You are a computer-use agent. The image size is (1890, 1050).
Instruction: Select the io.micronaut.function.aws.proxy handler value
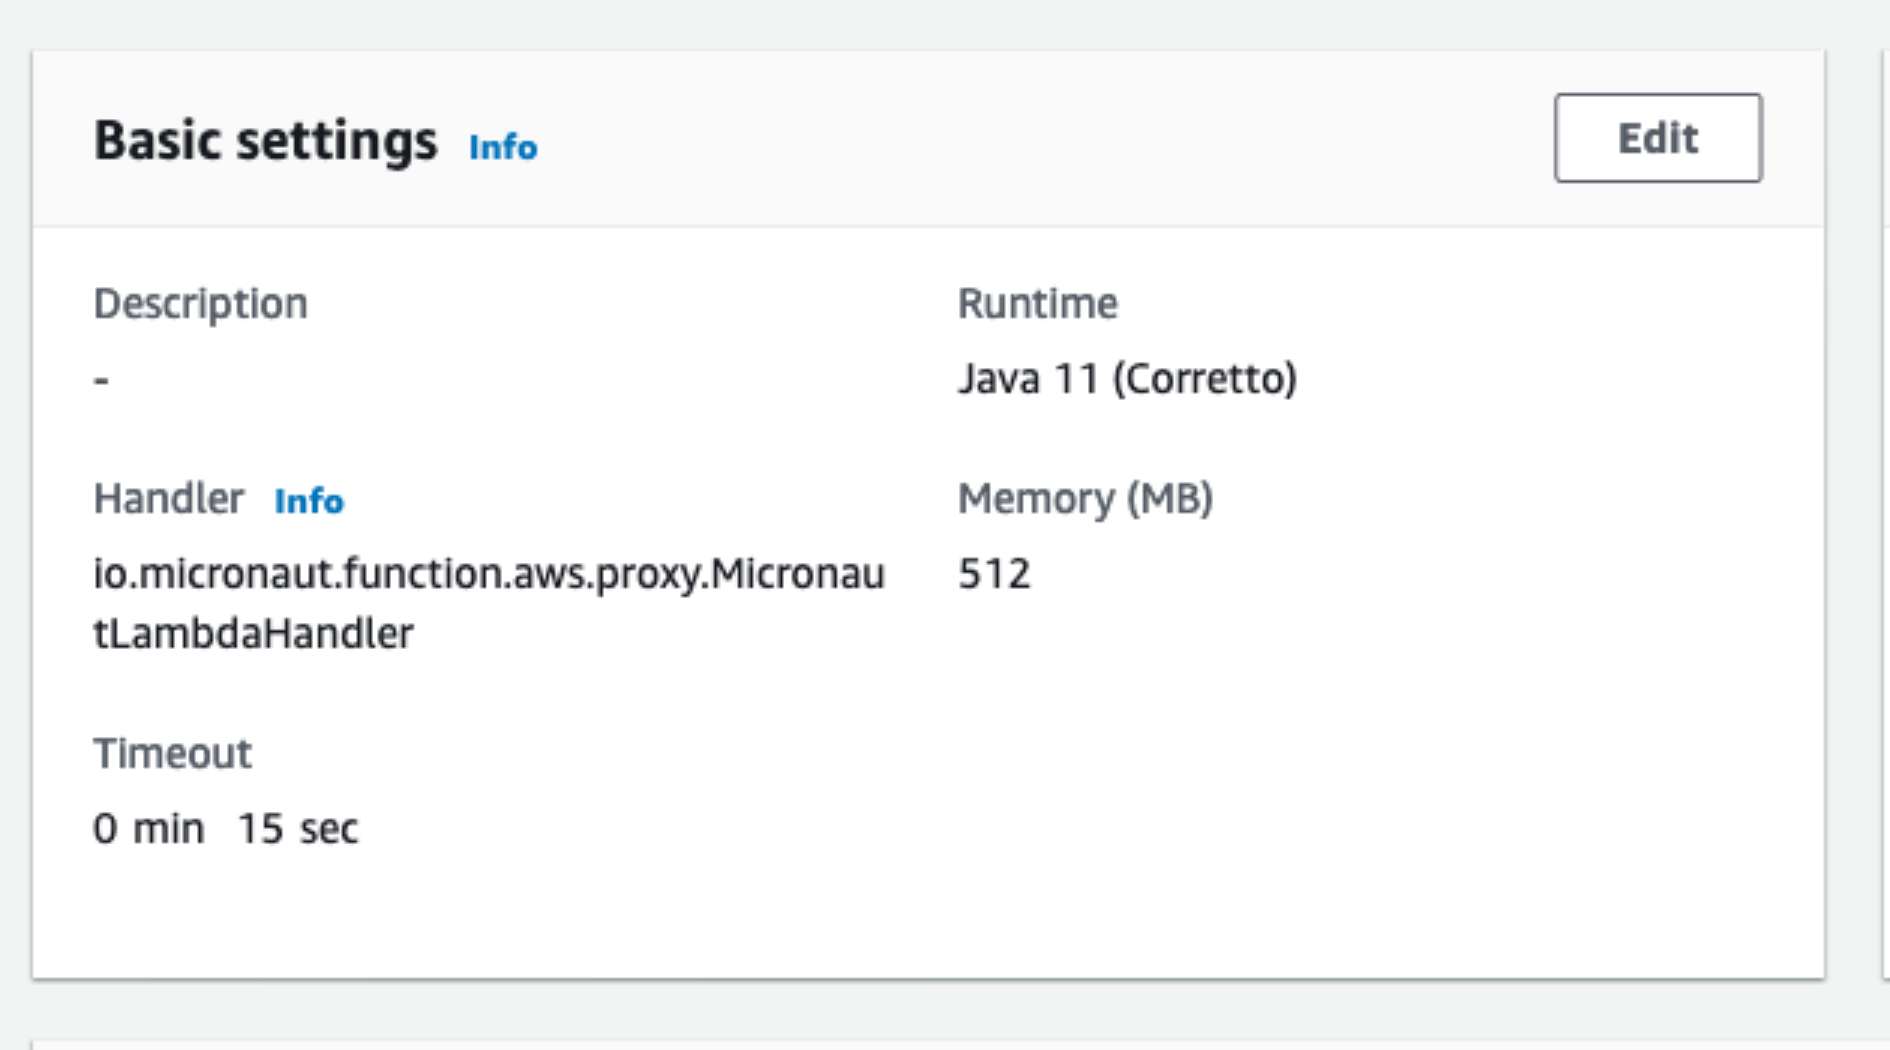click(x=489, y=603)
